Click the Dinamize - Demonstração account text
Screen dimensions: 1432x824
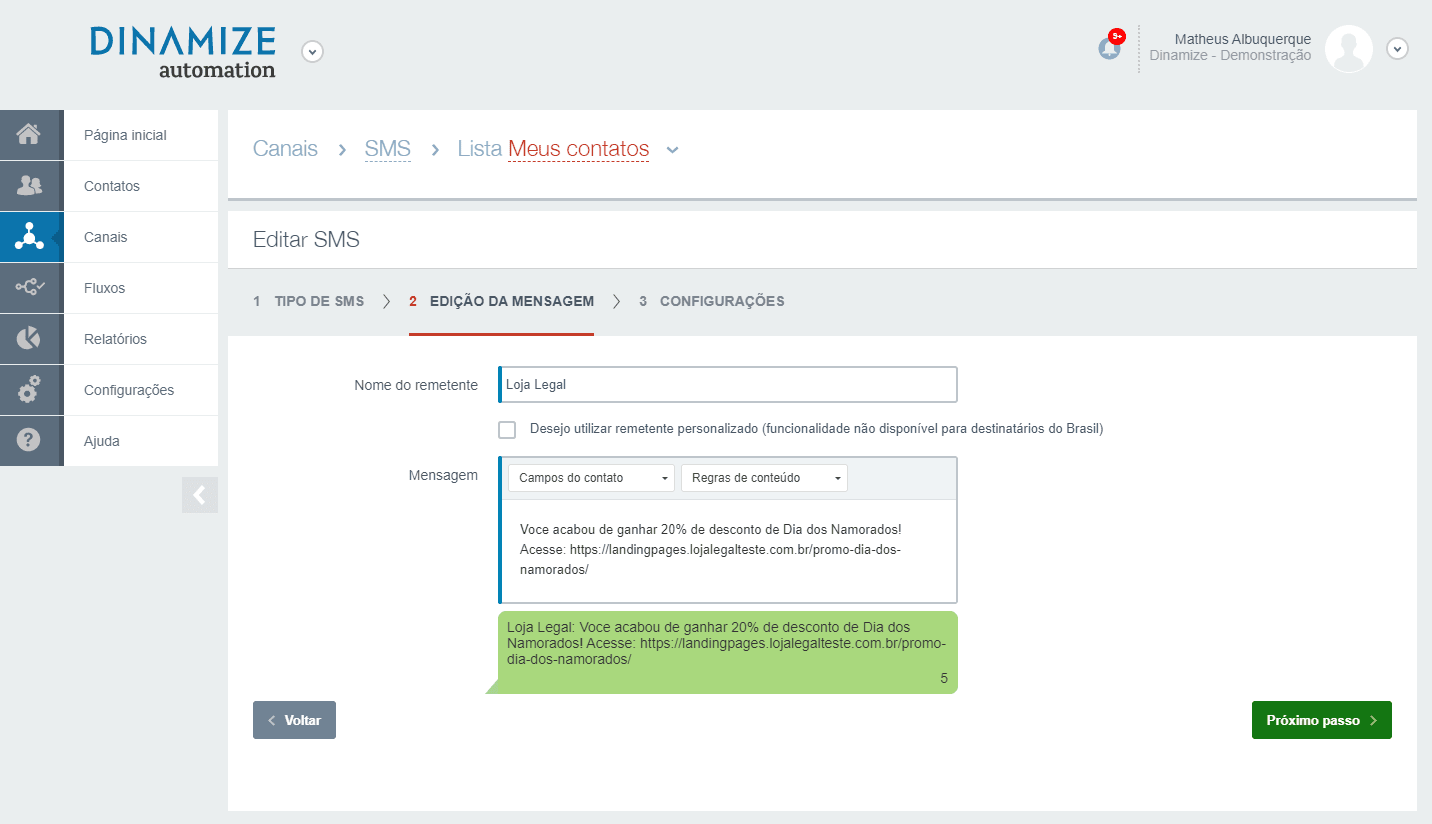pos(1230,56)
